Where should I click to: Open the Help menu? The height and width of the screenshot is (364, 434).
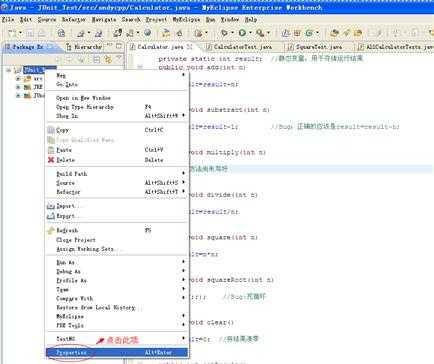click(x=251, y=20)
